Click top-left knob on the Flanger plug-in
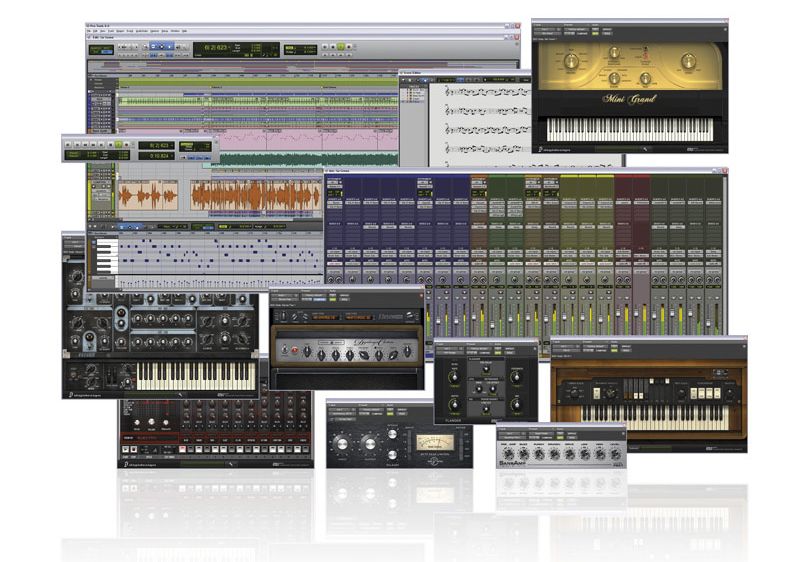Viewport: 800px width, 562px height. tap(453, 377)
